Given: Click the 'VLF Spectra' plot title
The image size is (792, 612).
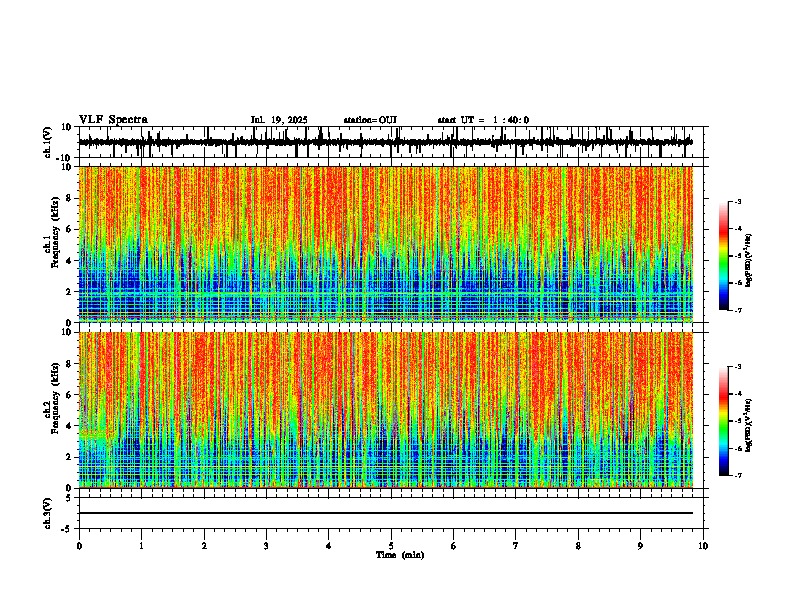Looking at the screenshot, I should click(114, 120).
